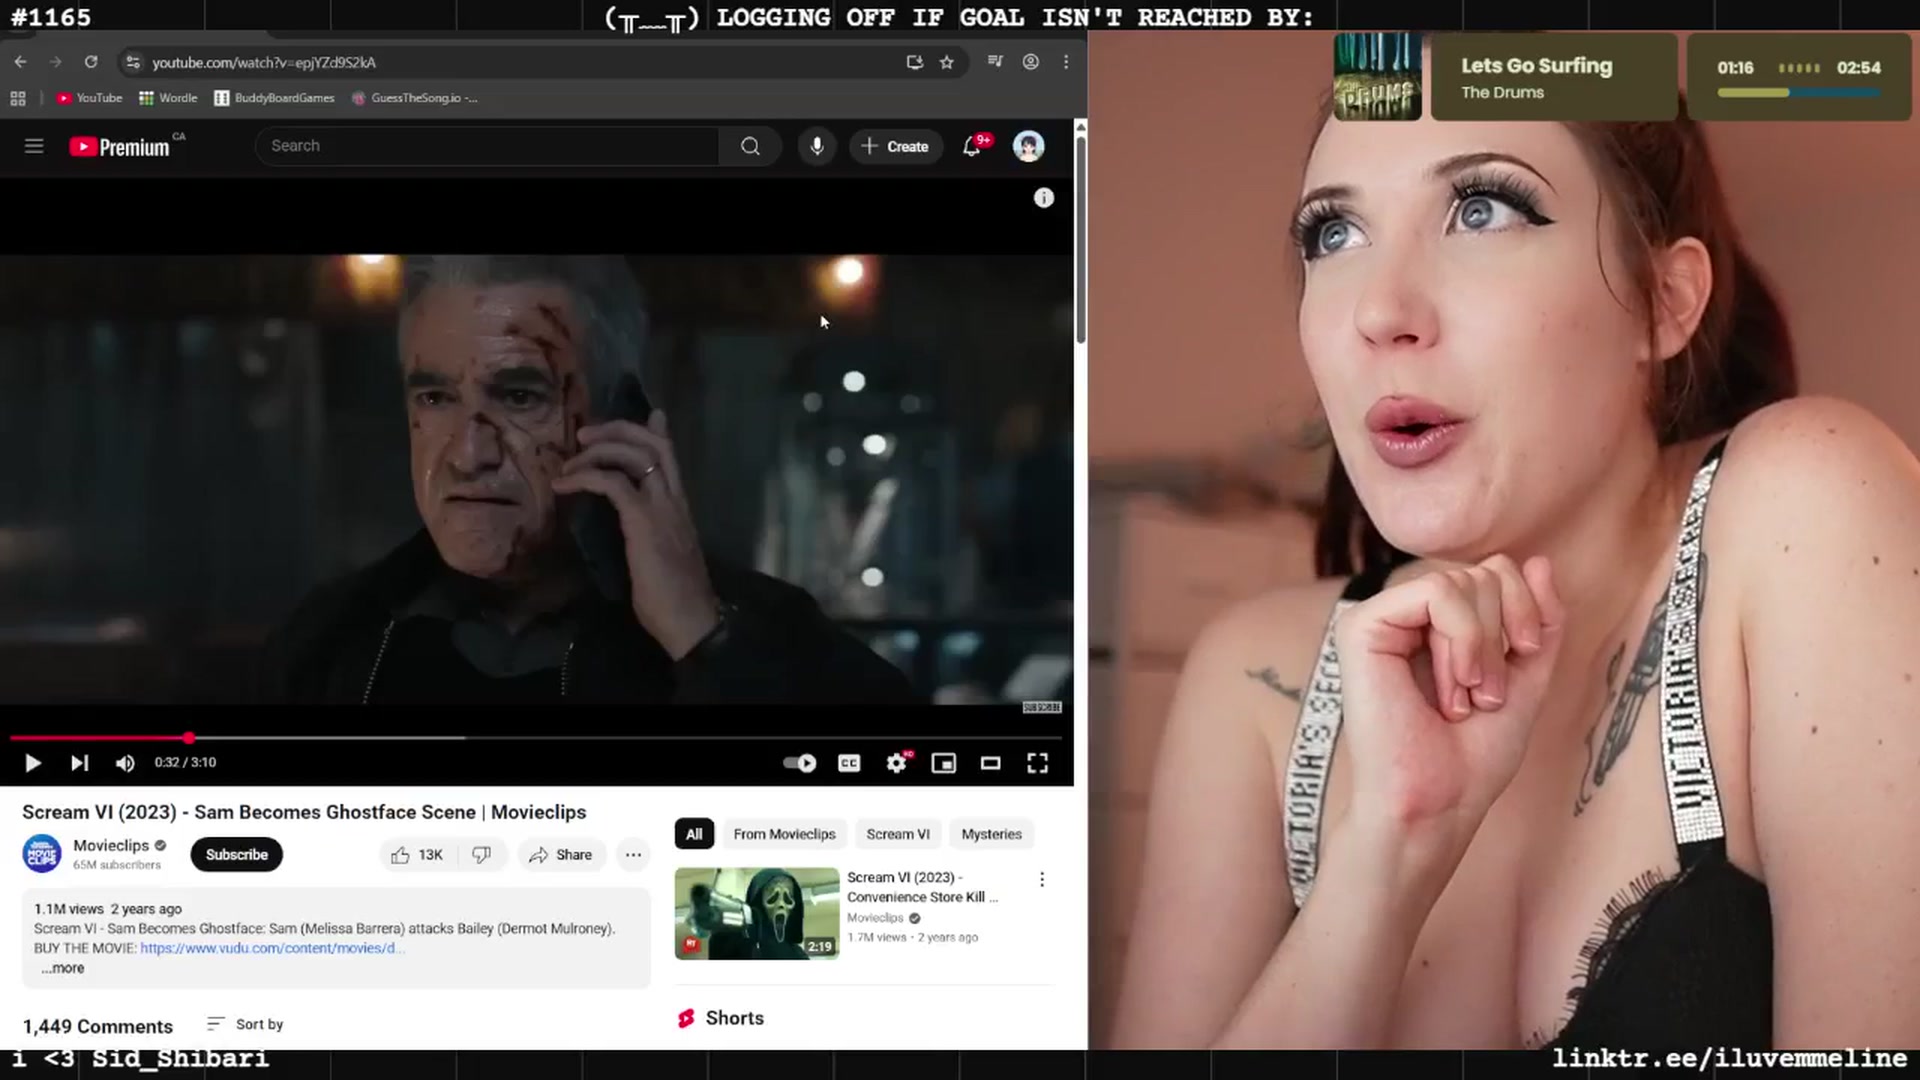Toggle closed captions

click(849, 763)
